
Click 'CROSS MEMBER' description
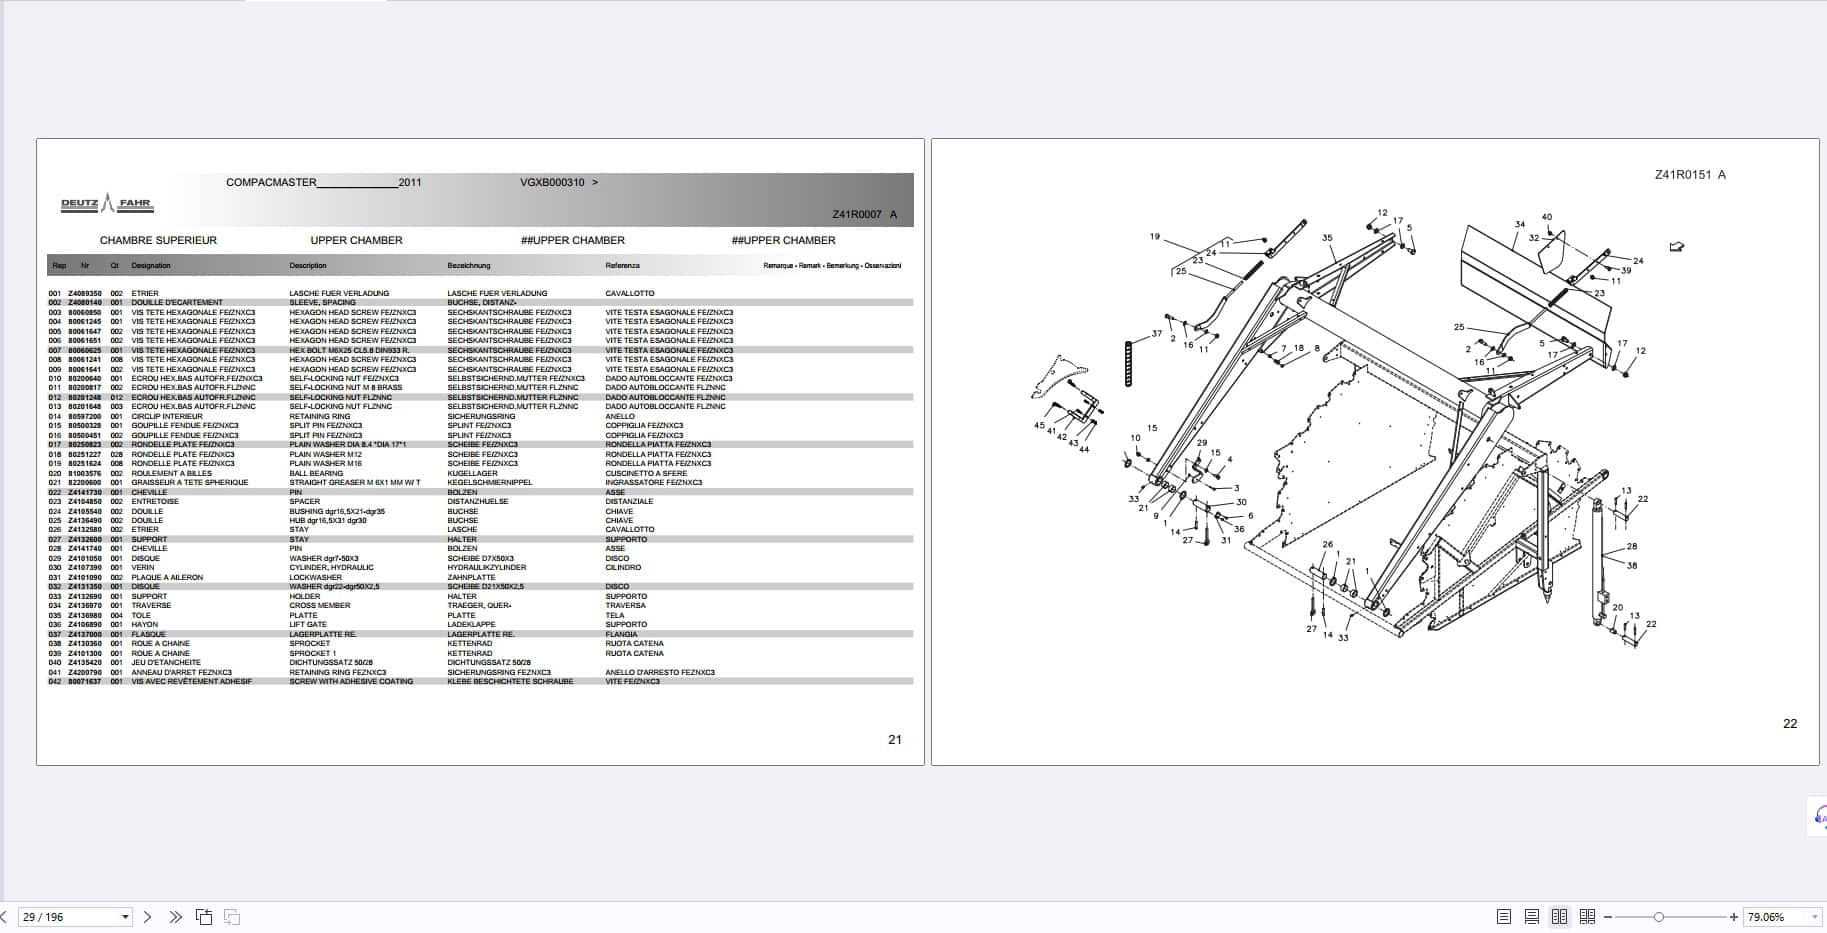point(320,606)
